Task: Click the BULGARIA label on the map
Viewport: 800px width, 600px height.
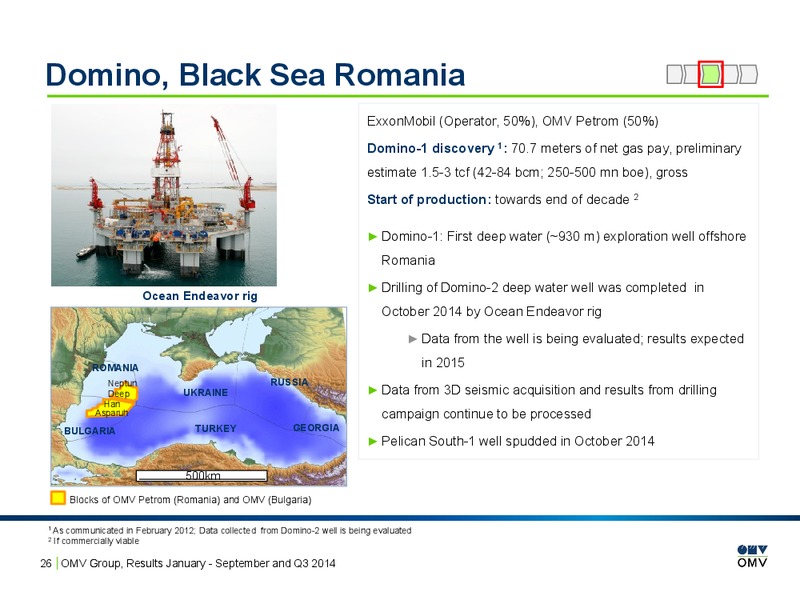Action: (90, 431)
